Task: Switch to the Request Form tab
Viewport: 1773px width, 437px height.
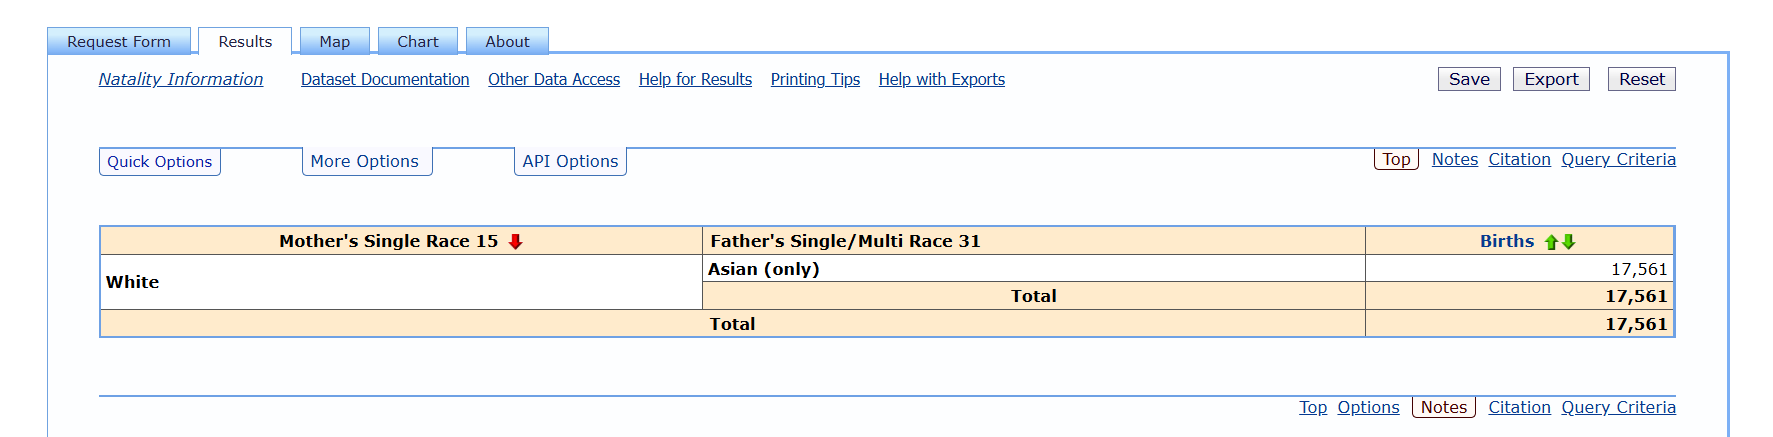Action: point(119,42)
